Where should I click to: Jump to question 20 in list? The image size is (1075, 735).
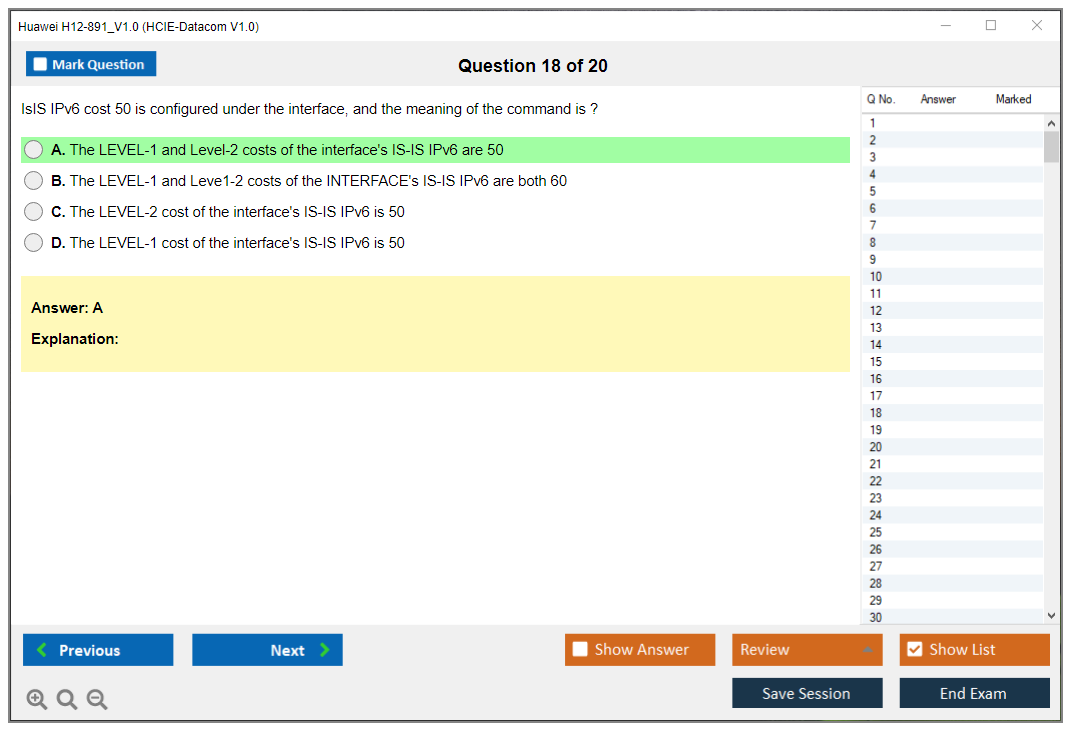click(x=876, y=447)
